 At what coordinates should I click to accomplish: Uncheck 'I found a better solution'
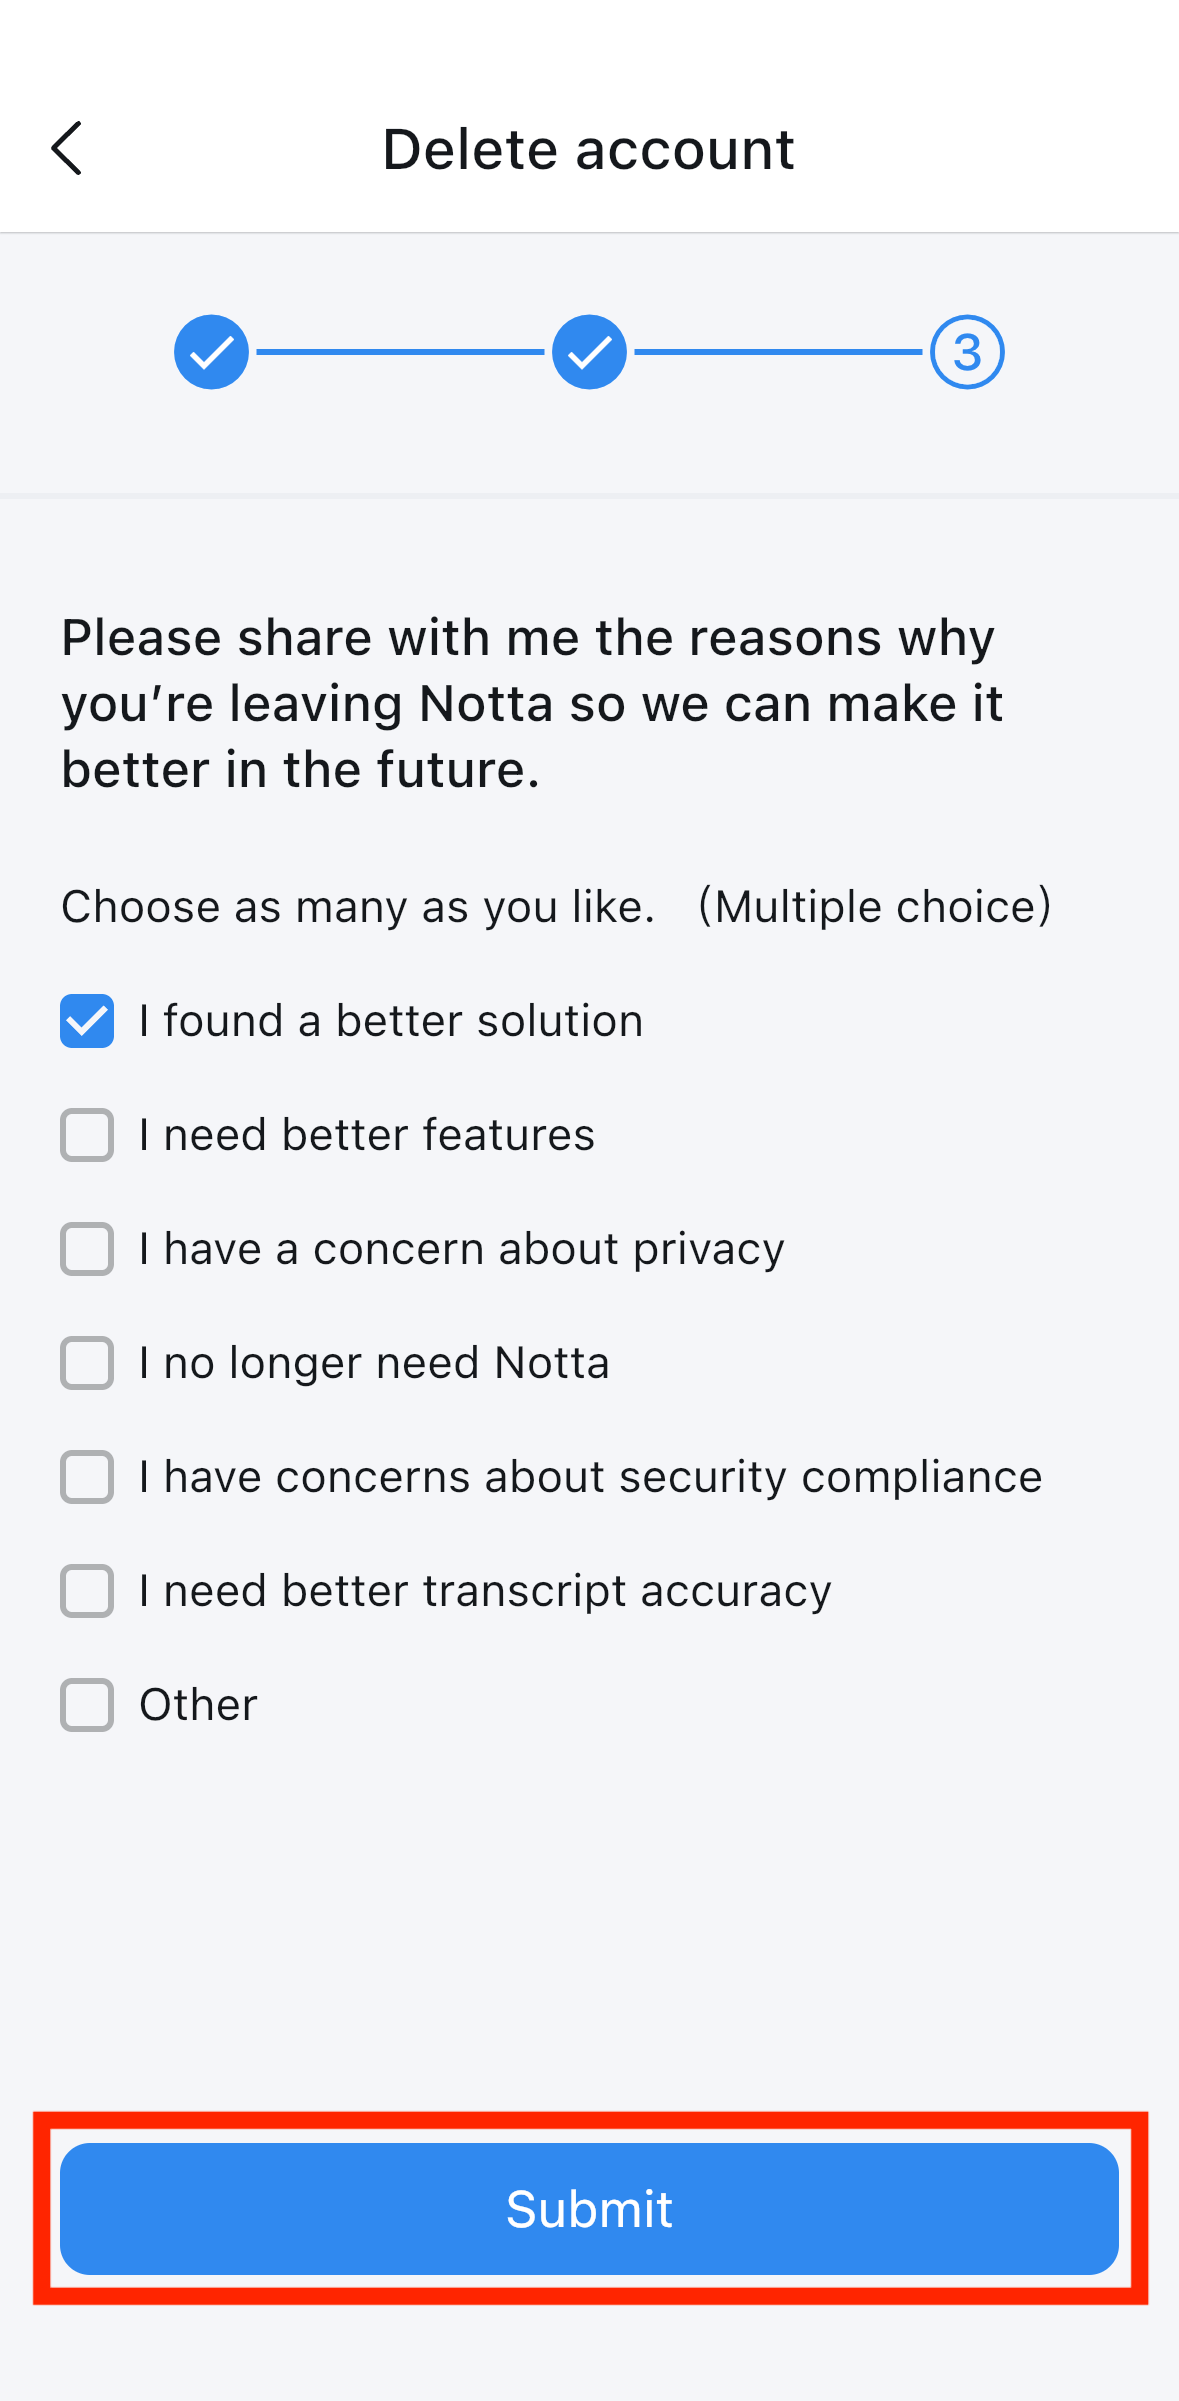point(86,1021)
